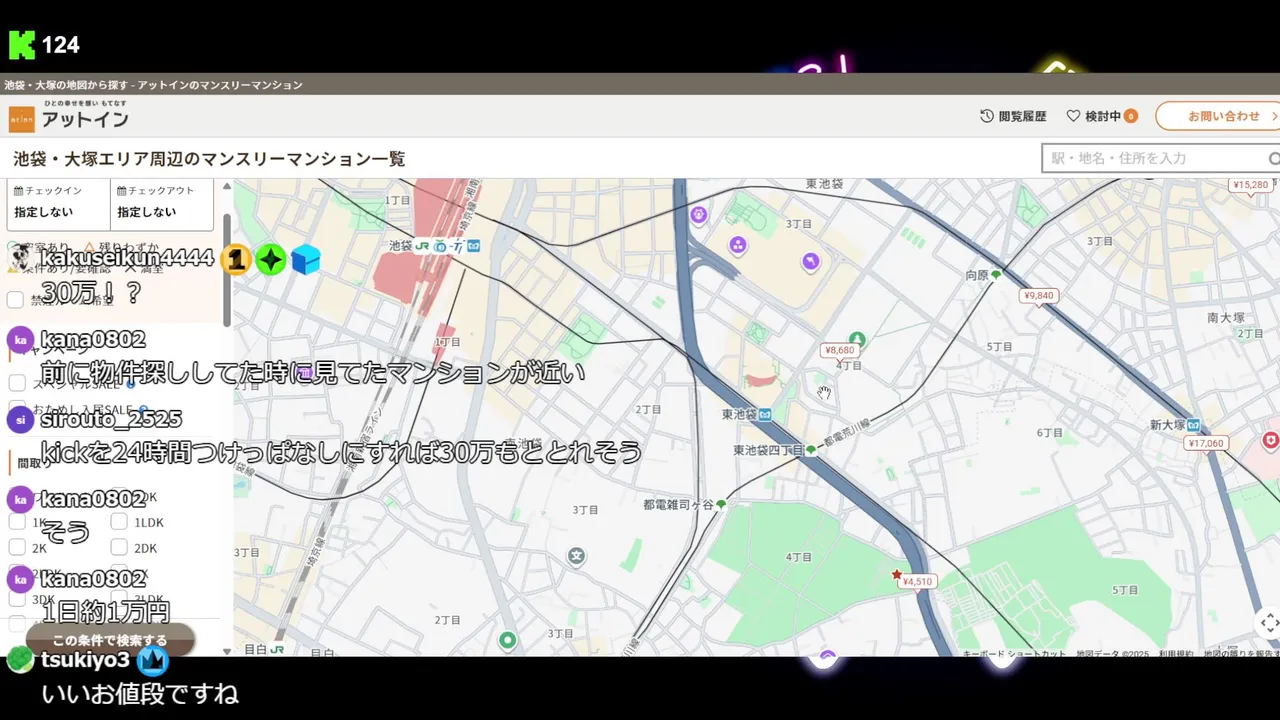Open the 検討中 favorites list
Viewport: 1280px width, 720px height.
pos(1102,116)
